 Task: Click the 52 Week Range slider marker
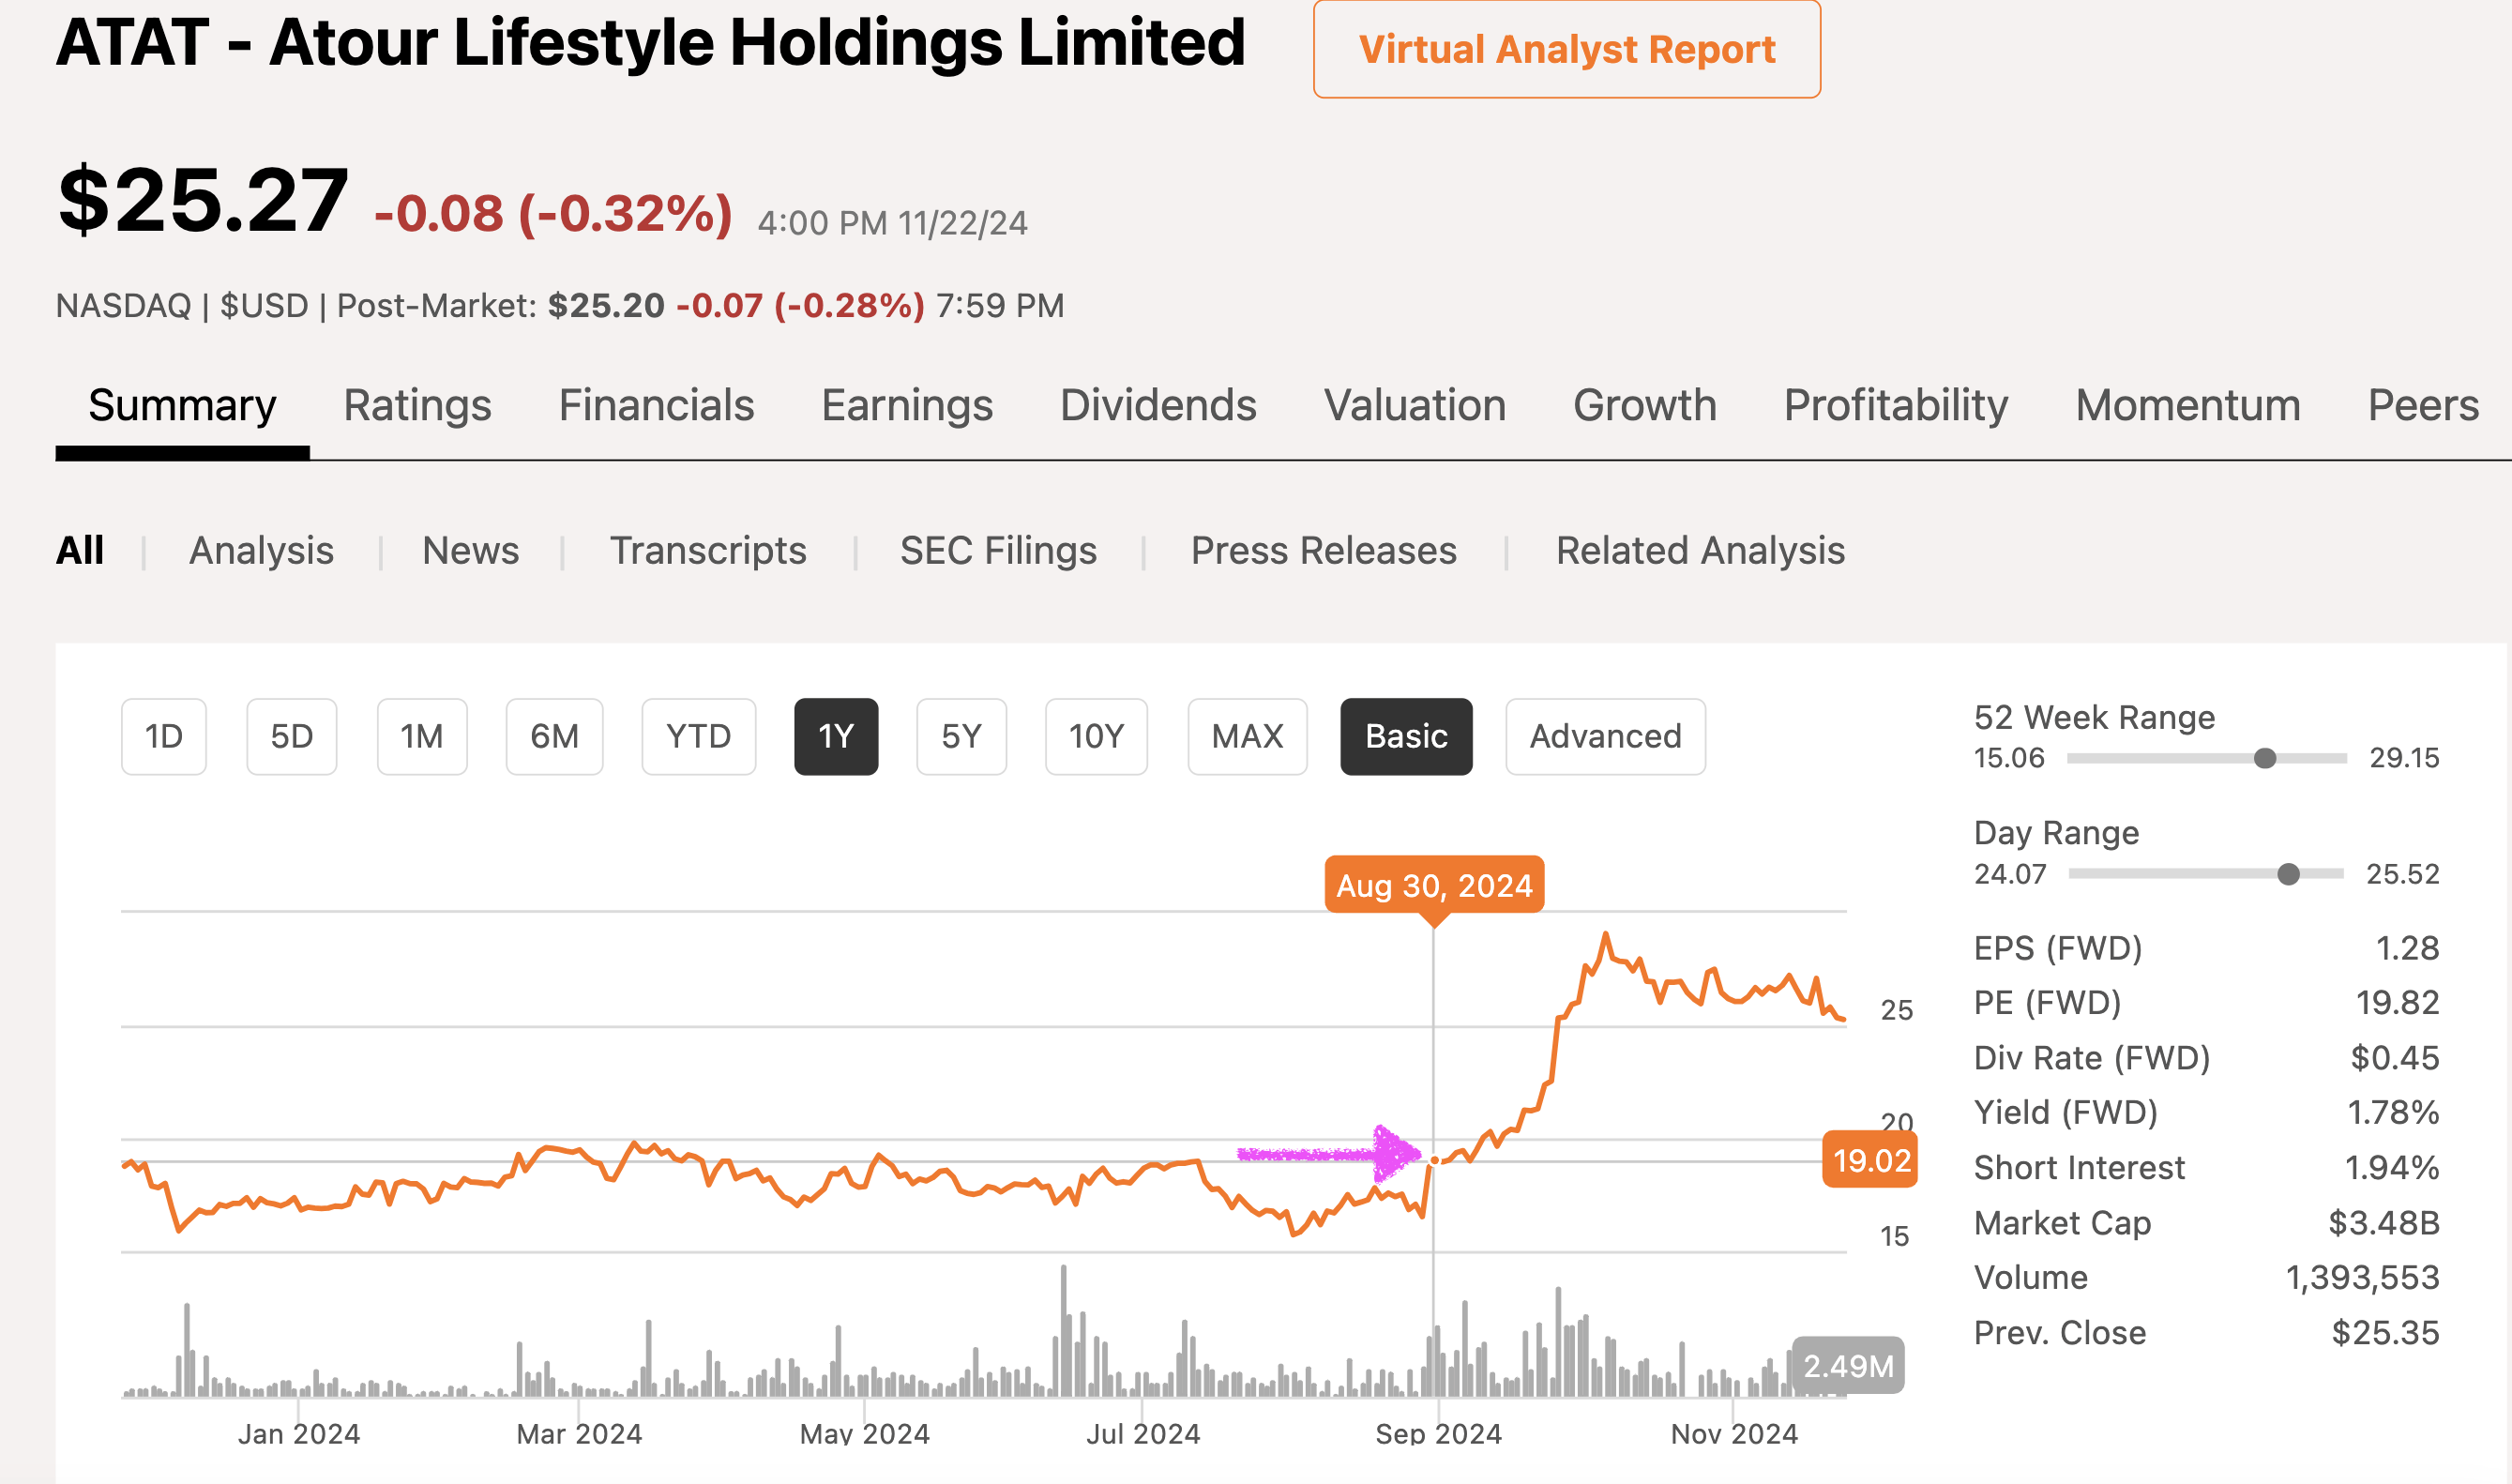tap(2265, 759)
